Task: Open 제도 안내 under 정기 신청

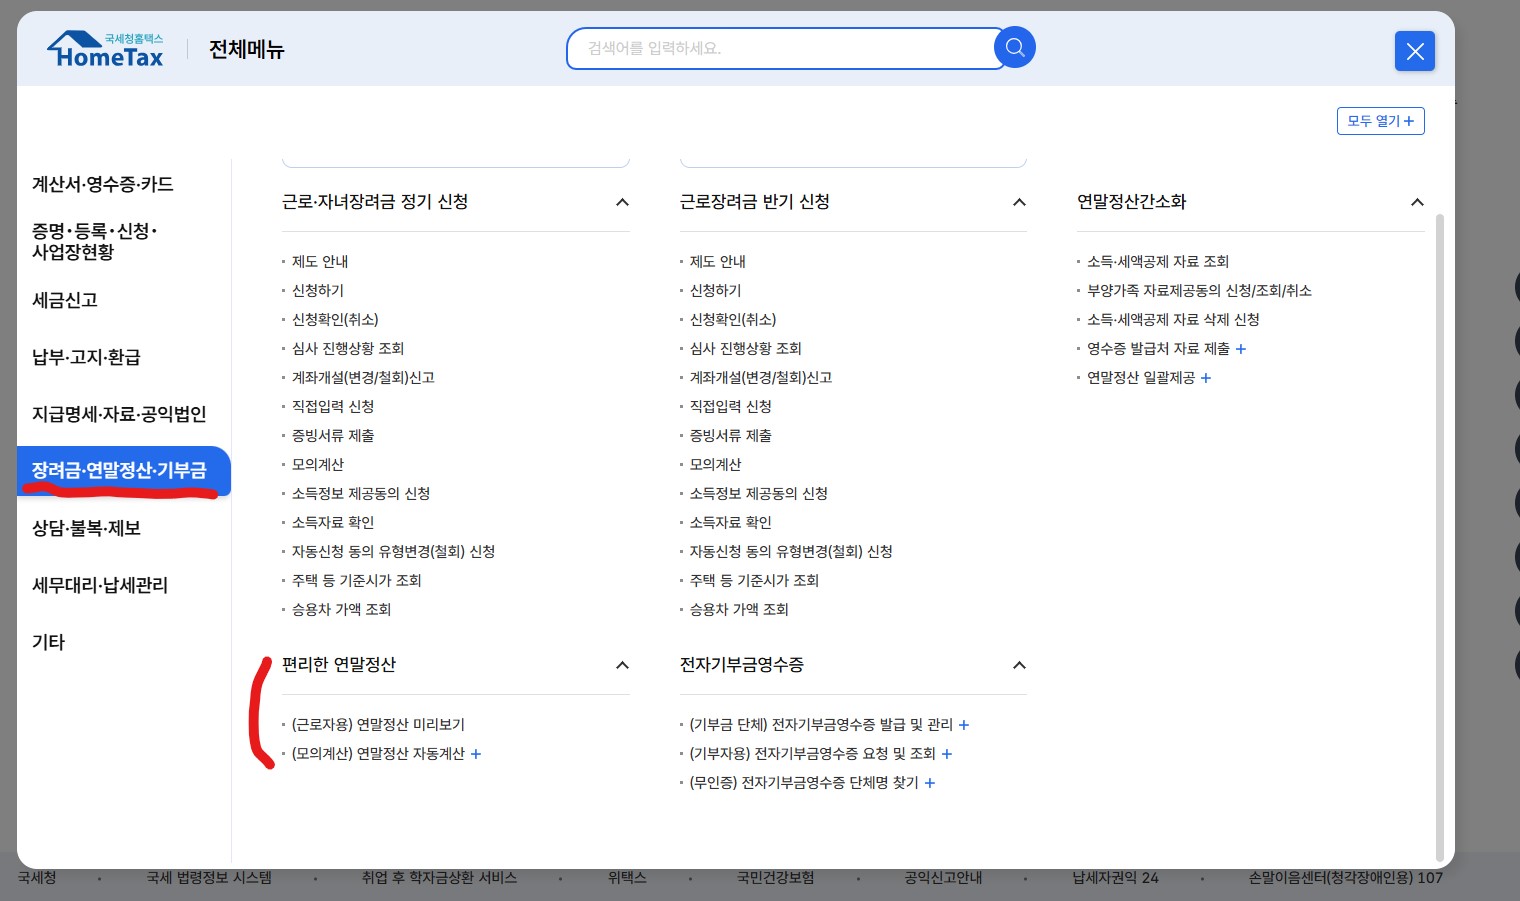Action: click(x=320, y=262)
